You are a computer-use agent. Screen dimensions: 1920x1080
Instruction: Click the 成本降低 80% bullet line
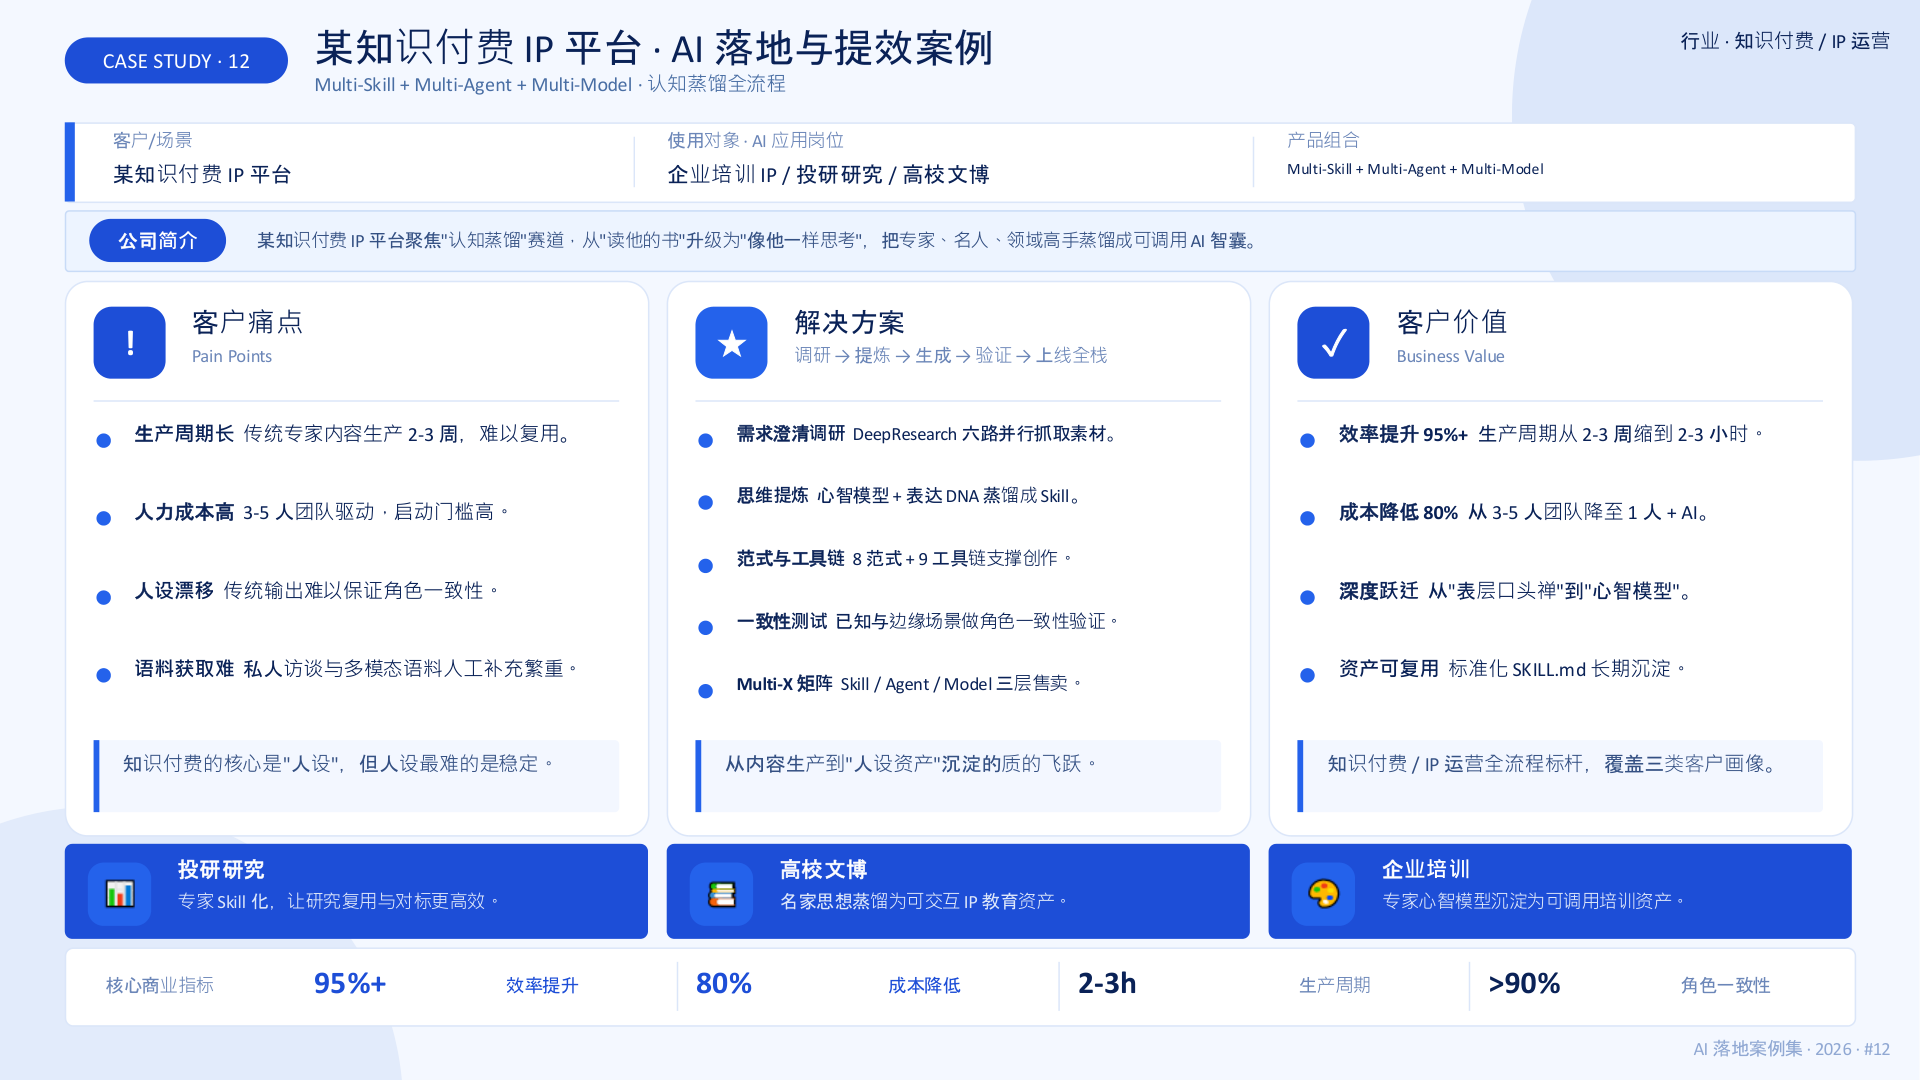click(1526, 512)
